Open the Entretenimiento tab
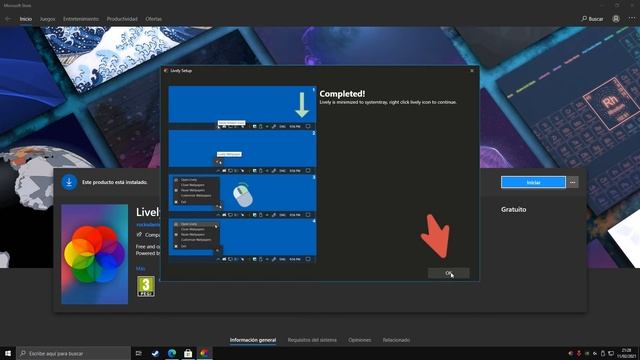 81,19
